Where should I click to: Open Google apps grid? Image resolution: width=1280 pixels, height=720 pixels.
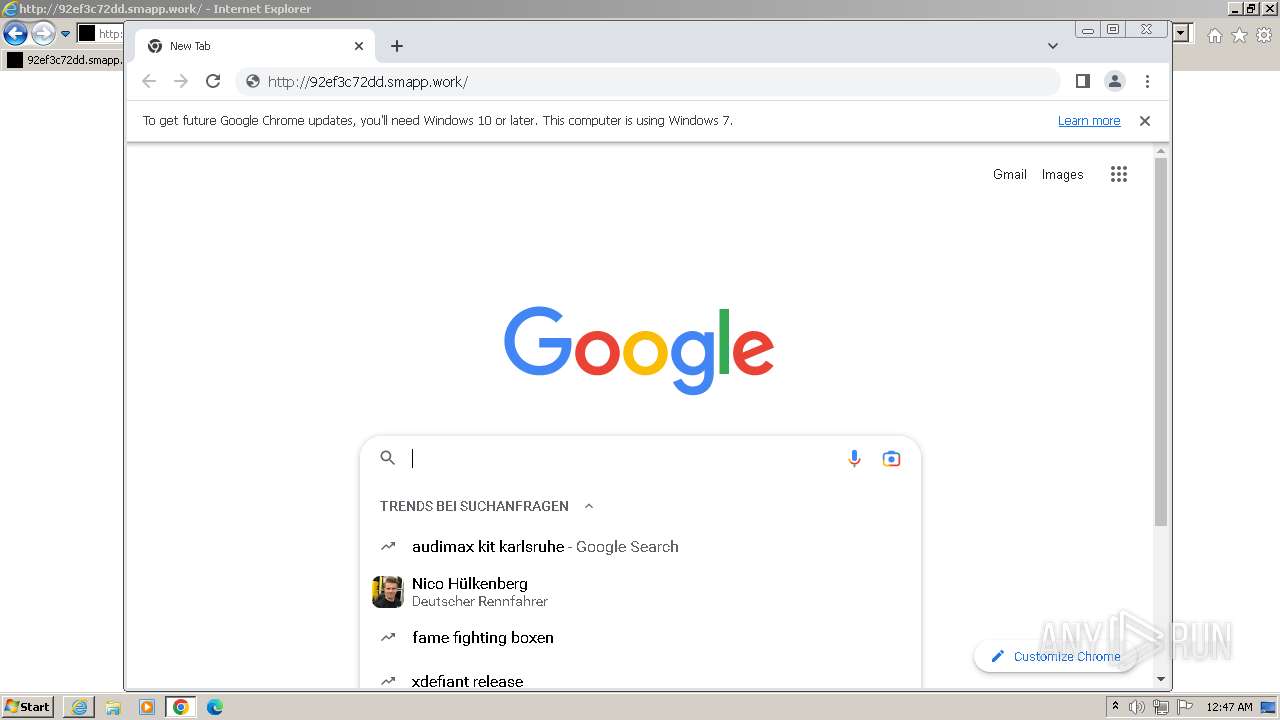1119,174
